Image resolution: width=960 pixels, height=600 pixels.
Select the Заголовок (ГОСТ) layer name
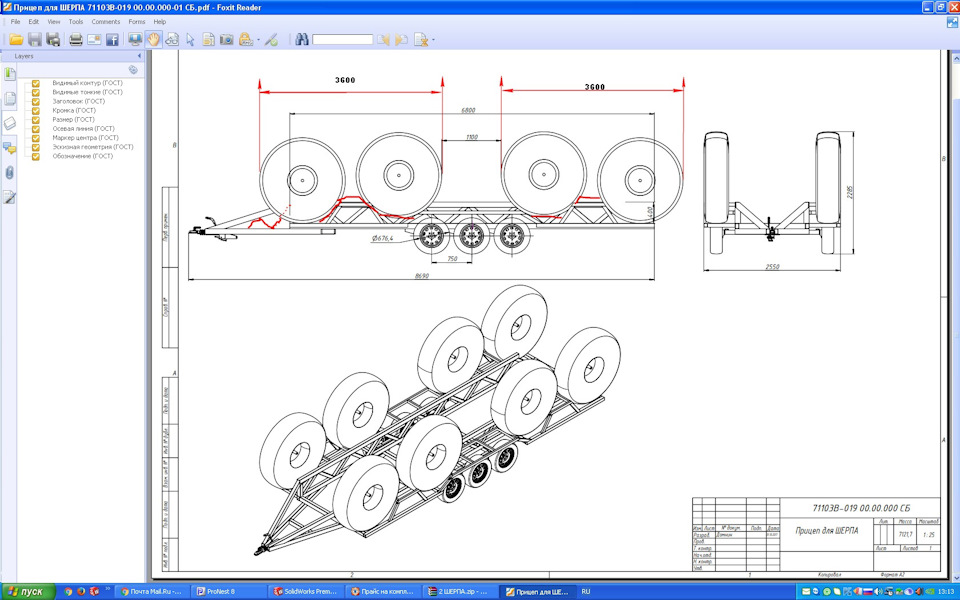point(78,102)
